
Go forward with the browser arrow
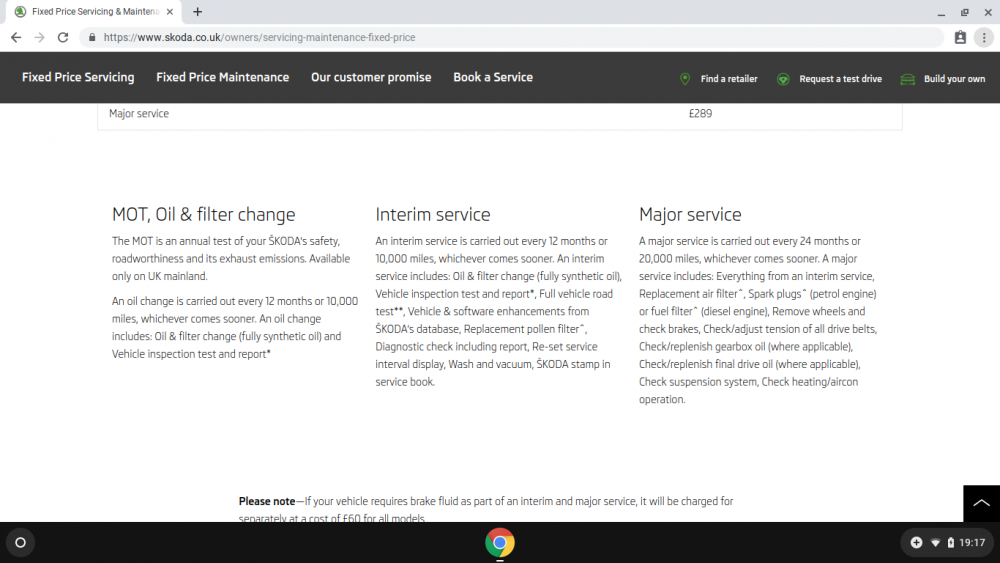tap(40, 38)
